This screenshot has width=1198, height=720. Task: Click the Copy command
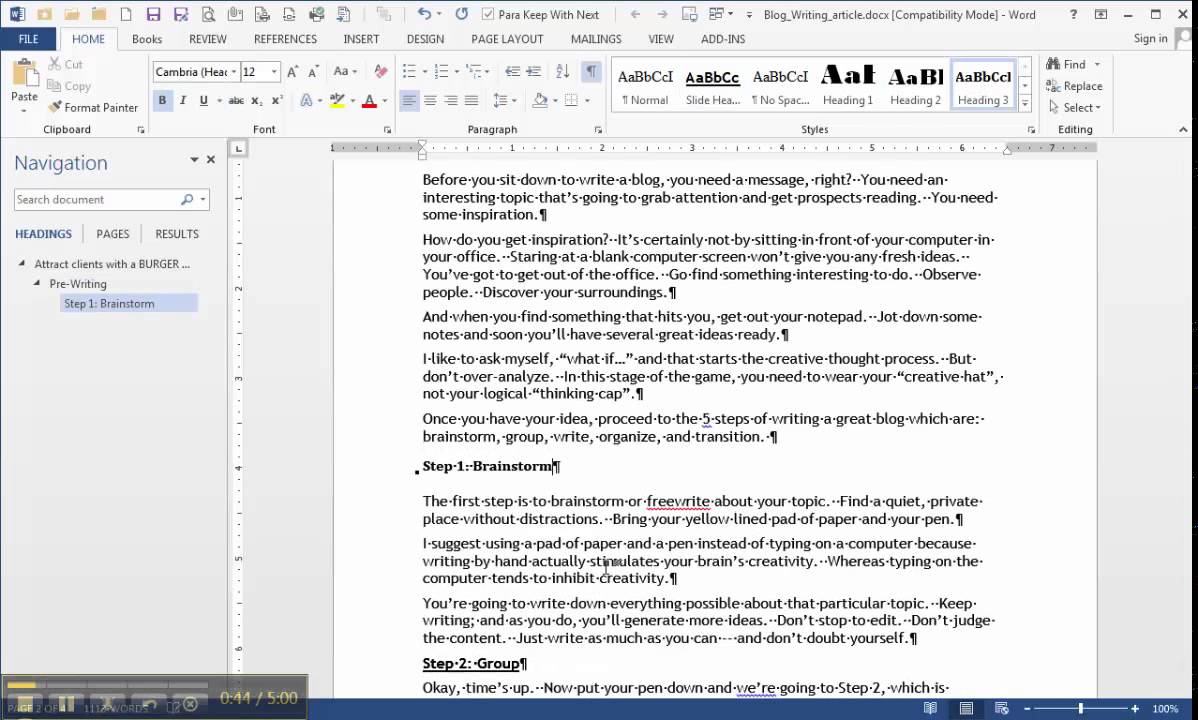coord(69,86)
